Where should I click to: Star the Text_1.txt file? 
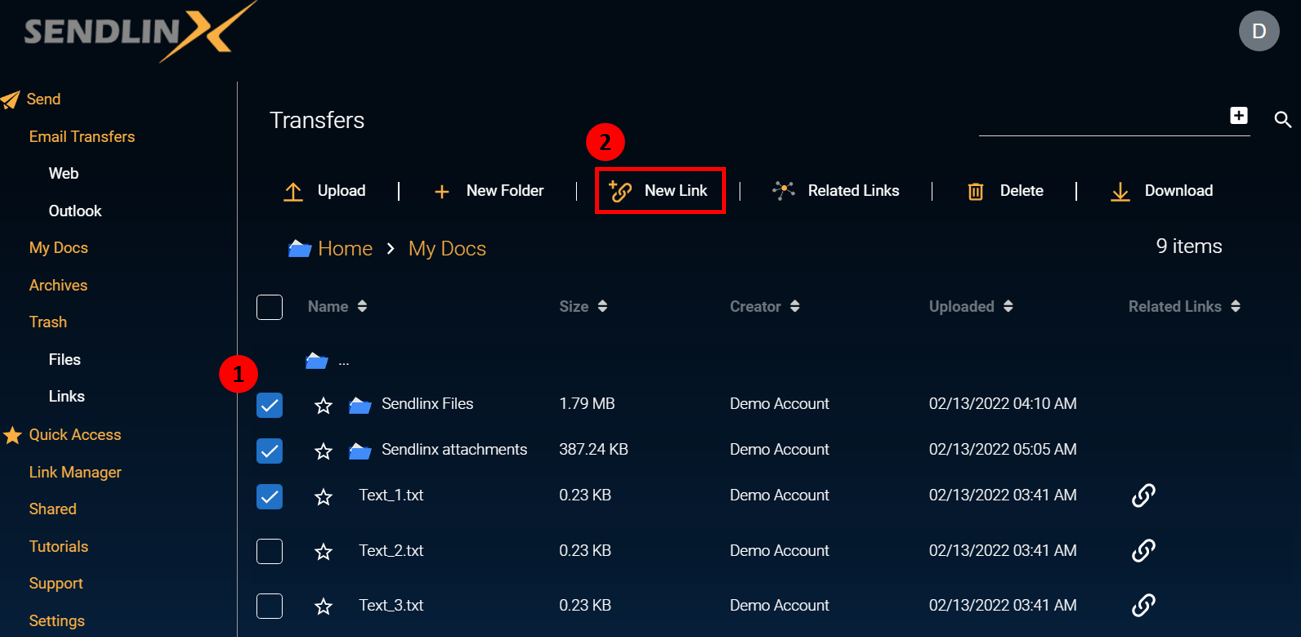323,496
